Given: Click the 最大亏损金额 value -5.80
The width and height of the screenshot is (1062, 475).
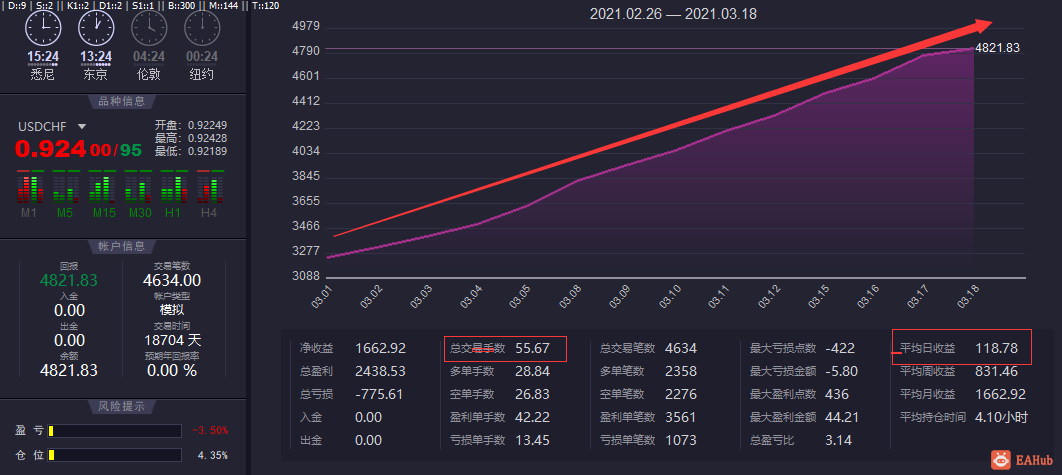Looking at the screenshot, I should click(x=842, y=371).
